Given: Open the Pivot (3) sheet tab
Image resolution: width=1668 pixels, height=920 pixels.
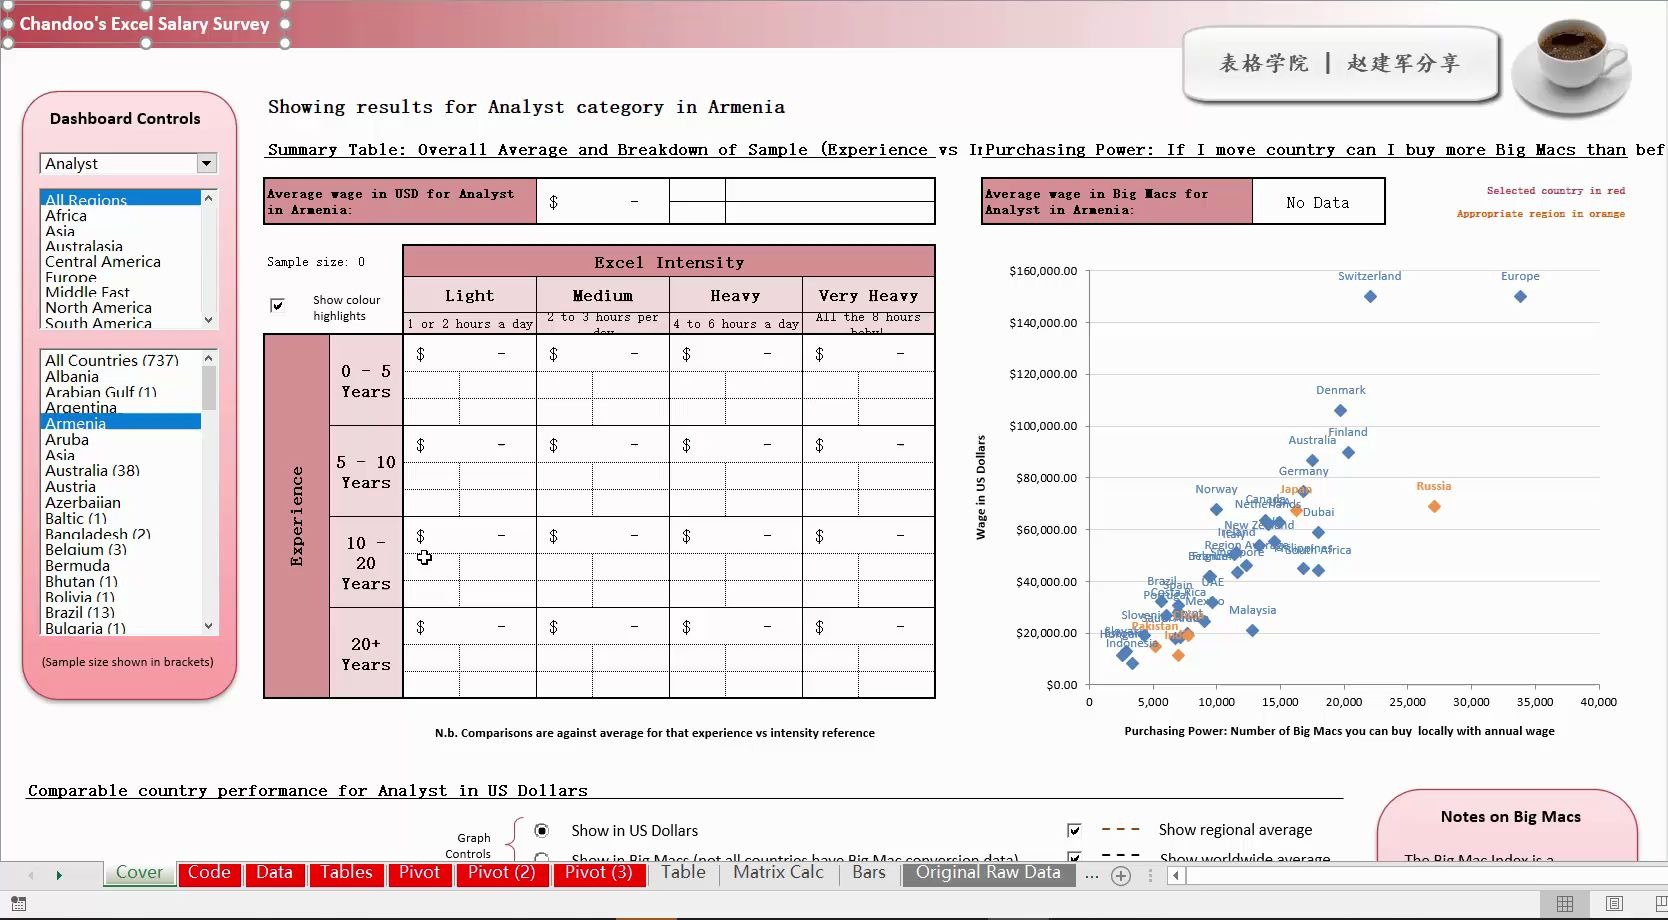Looking at the screenshot, I should point(598,872).
